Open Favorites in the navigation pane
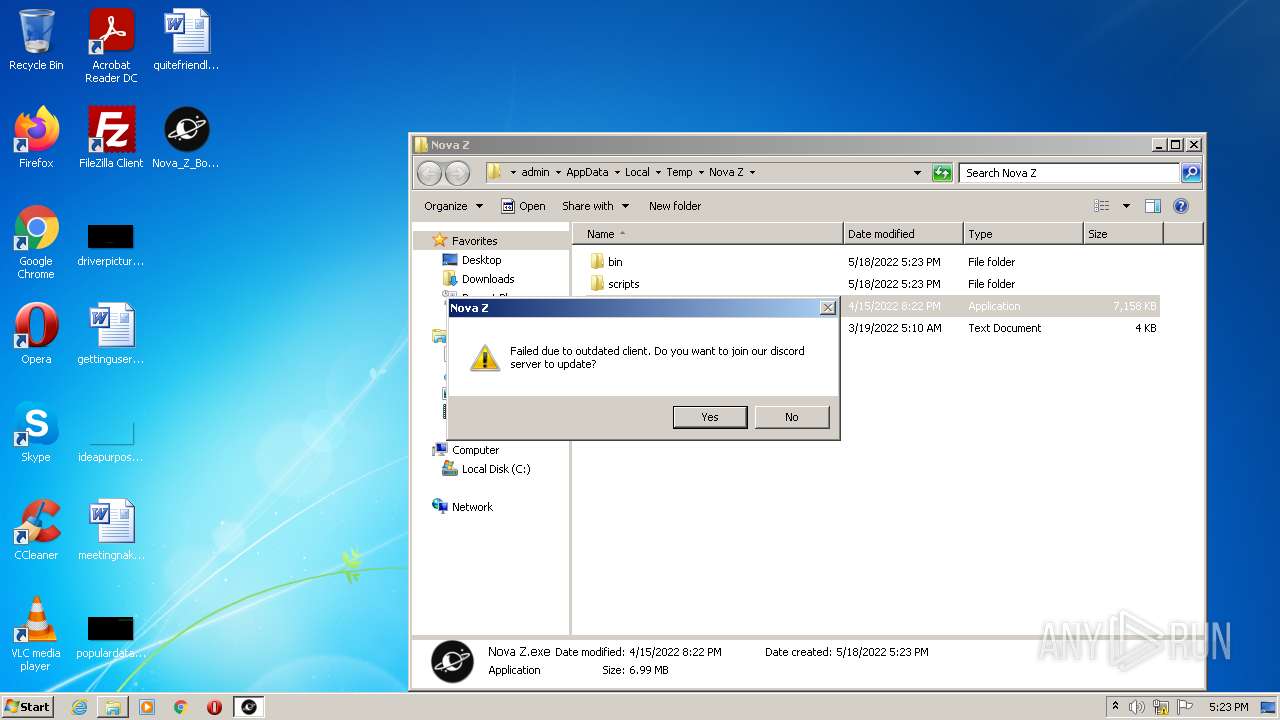 (474, 241)
